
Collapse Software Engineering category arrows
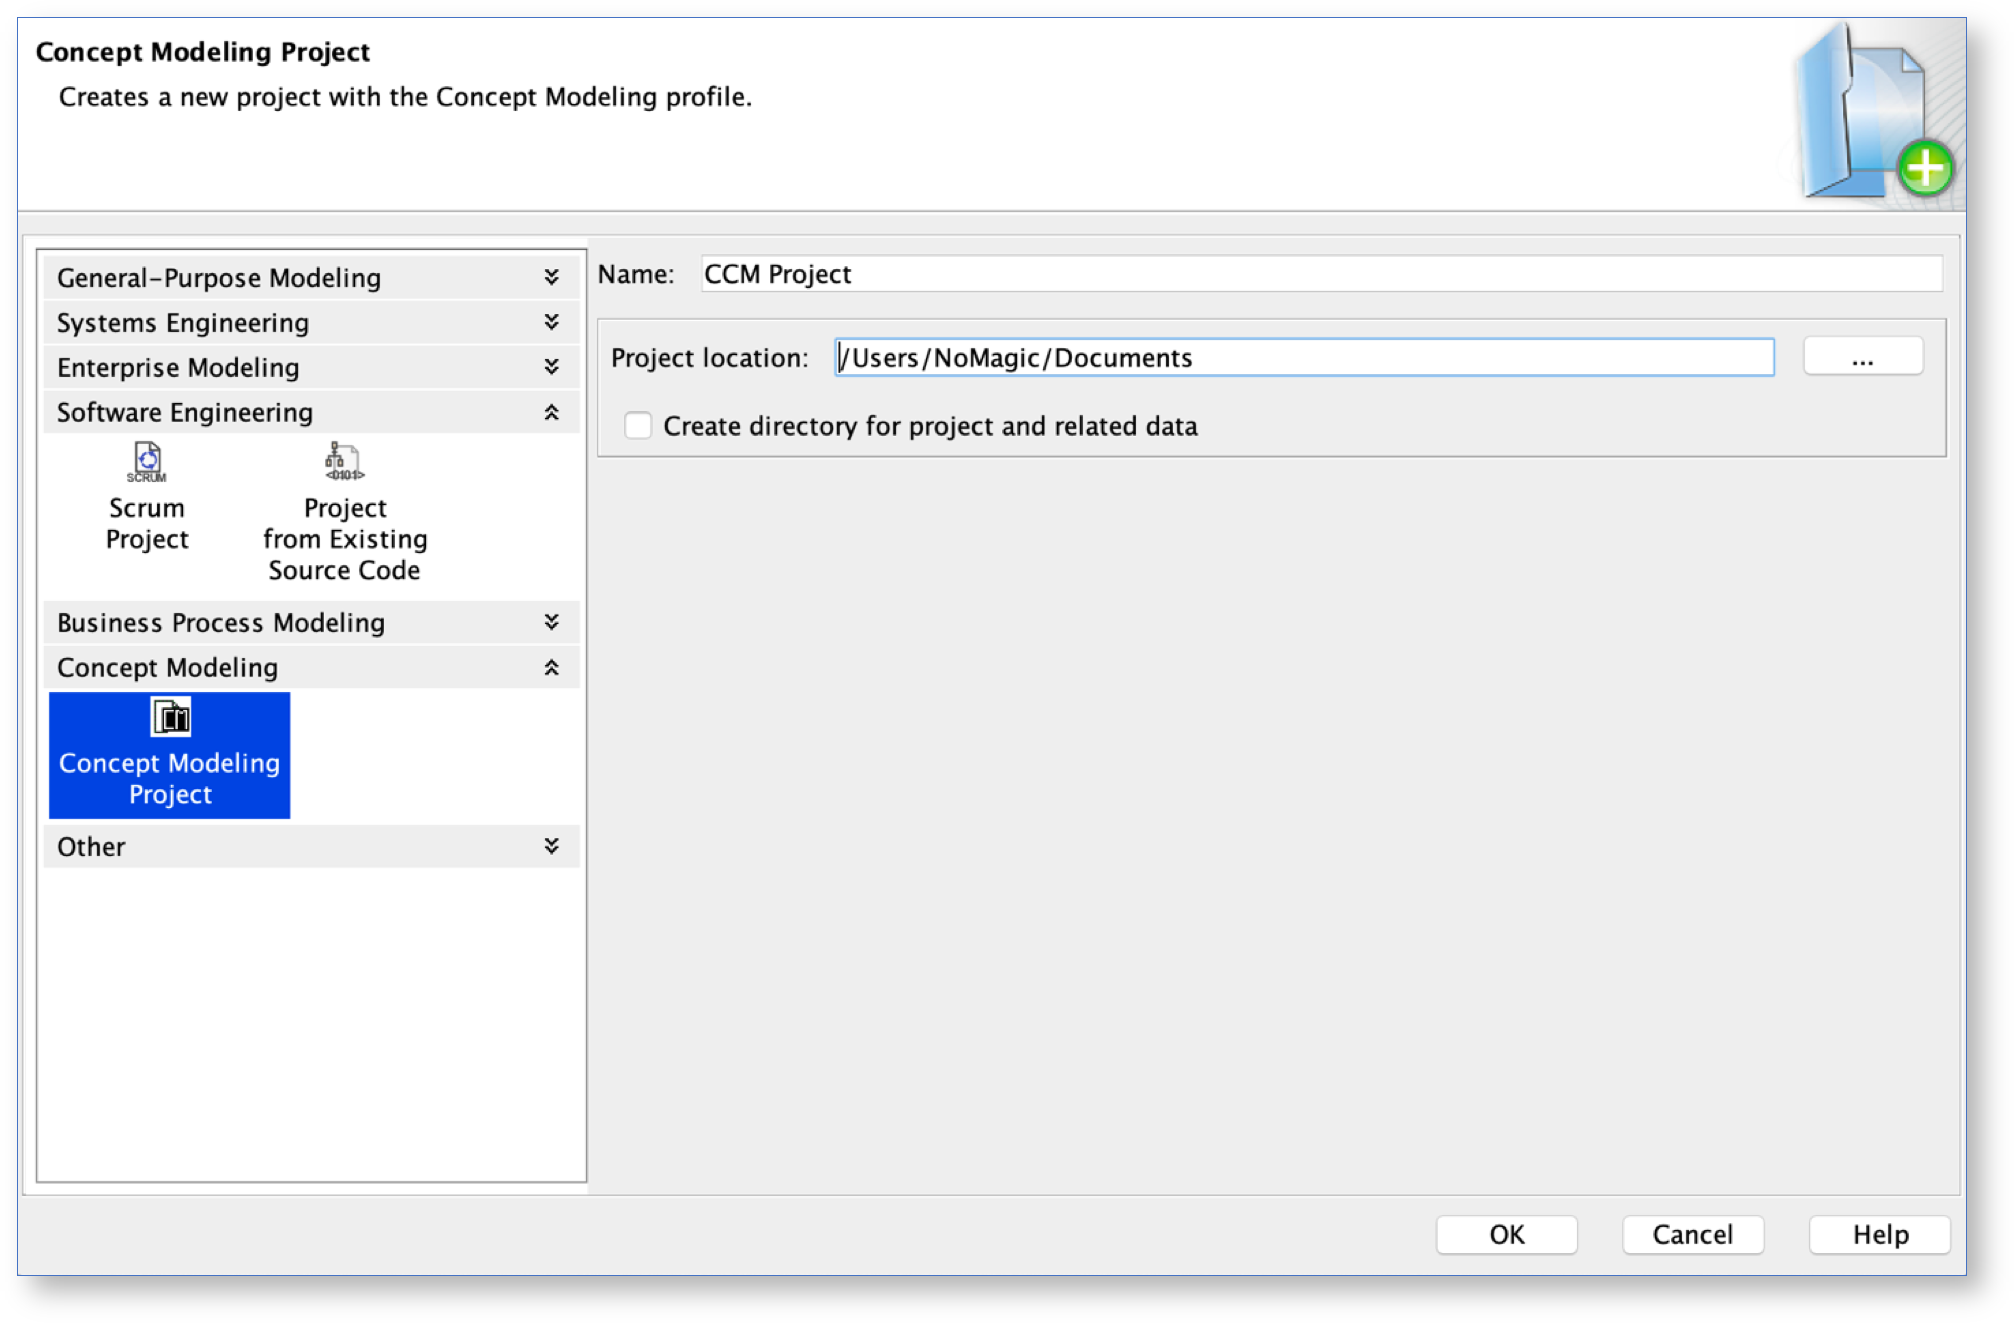pos(551,412)
